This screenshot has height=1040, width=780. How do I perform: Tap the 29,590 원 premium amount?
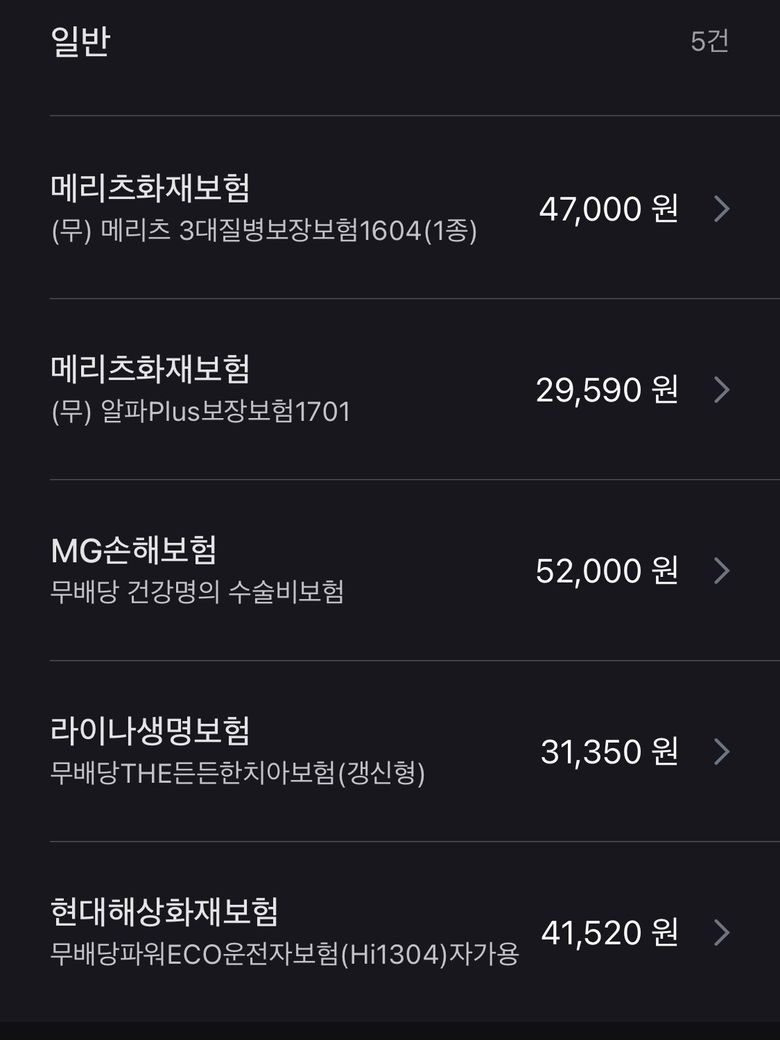pos(607,390)
